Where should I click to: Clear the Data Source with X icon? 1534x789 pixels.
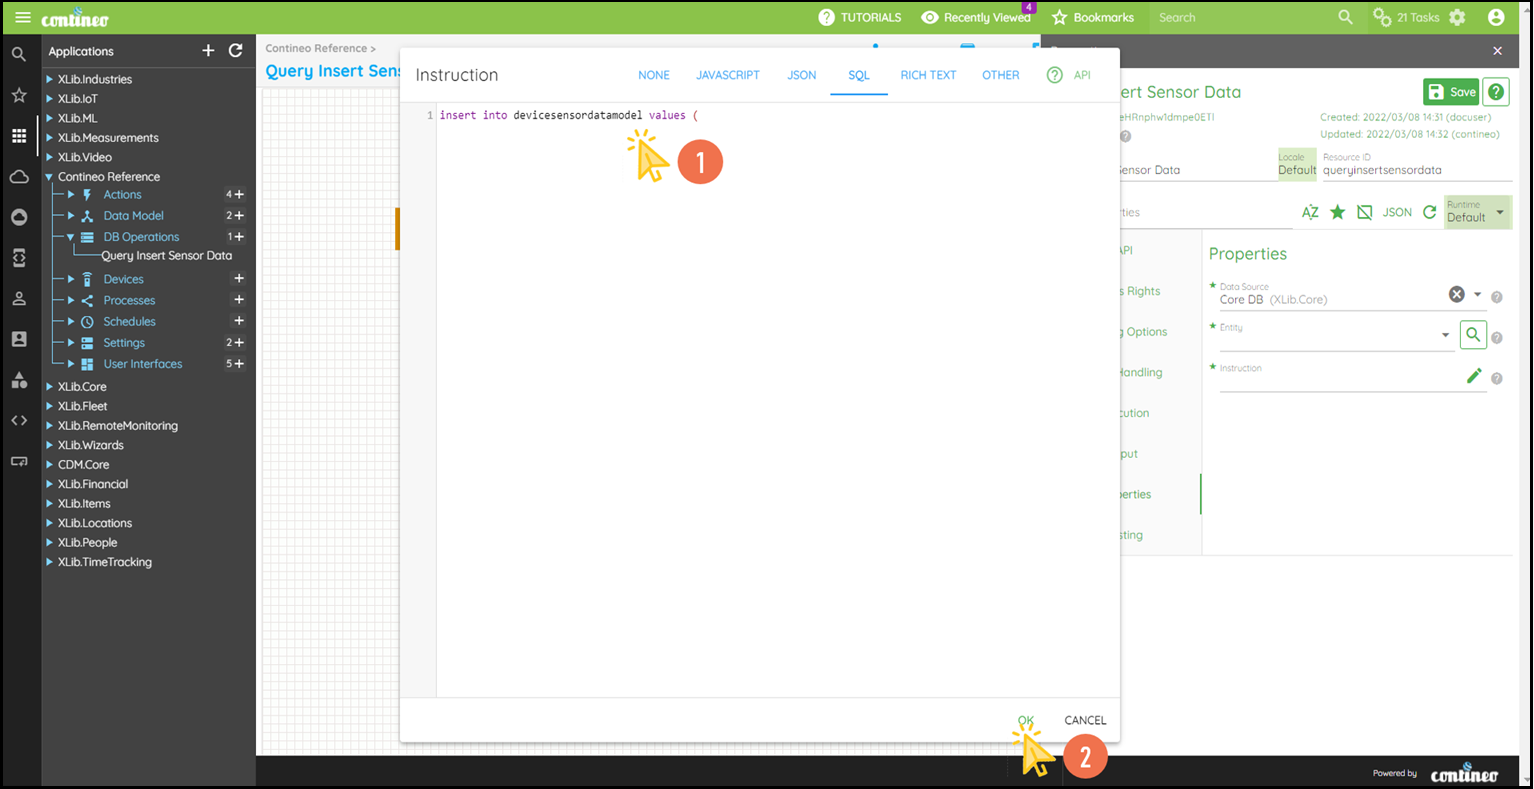[1456, 294]
